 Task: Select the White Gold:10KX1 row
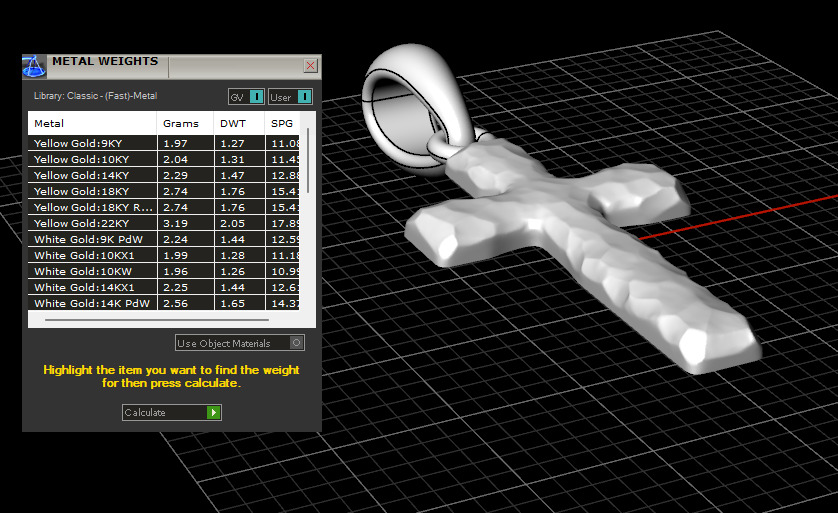(x=164, y=255)
